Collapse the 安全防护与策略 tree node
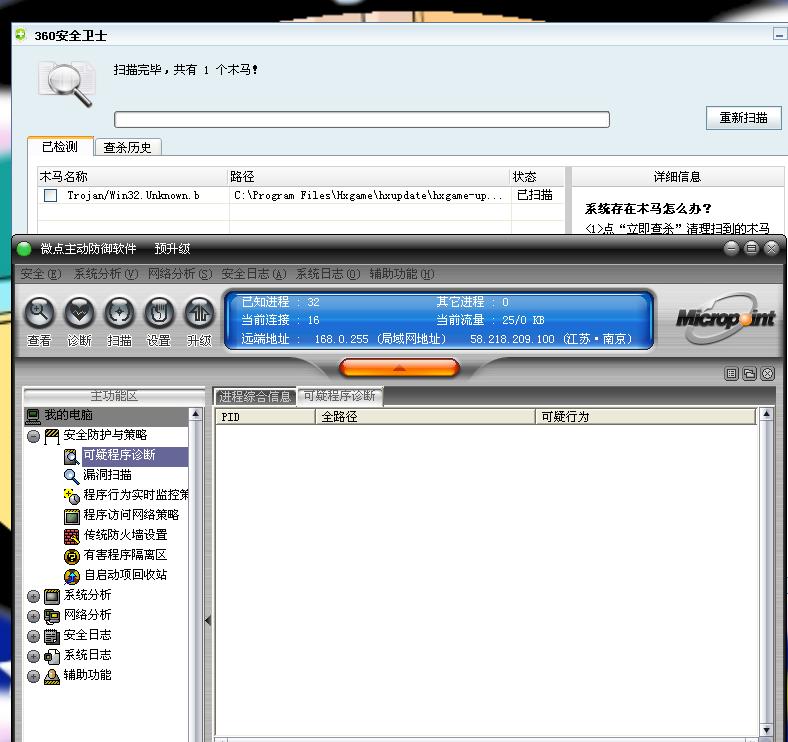 pyautogui.click(x=33, y=436)
